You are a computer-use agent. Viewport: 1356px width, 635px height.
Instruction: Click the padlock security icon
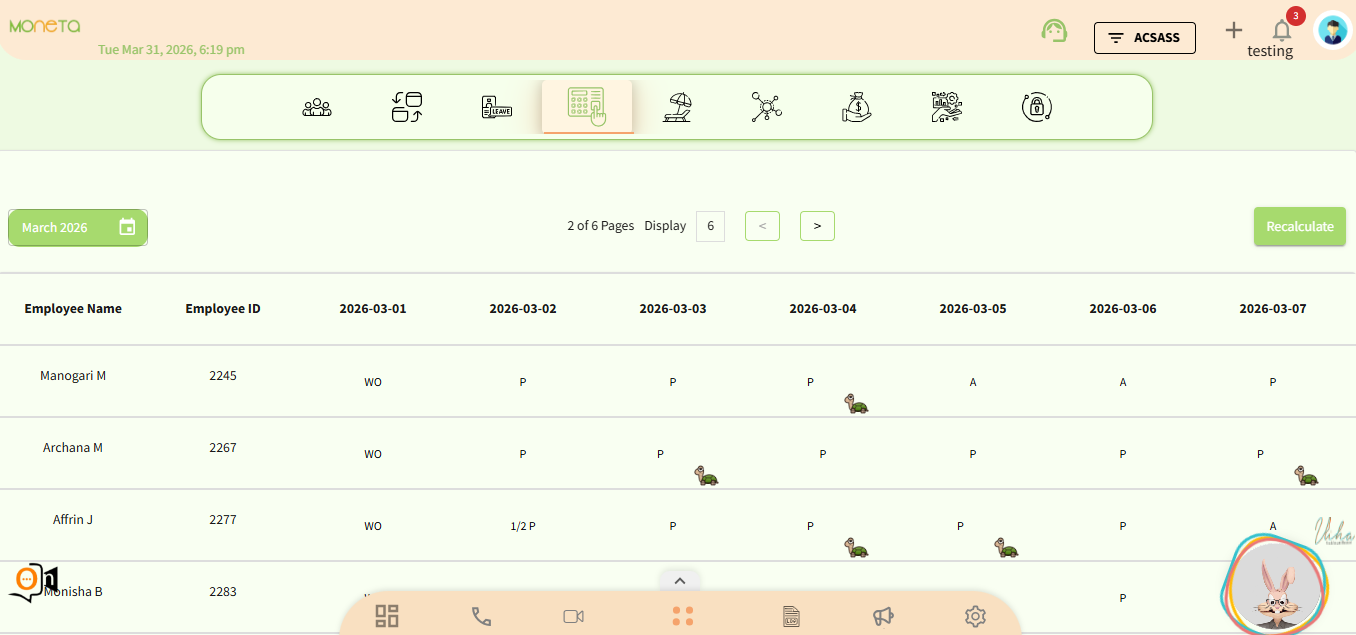(1036, 107)
